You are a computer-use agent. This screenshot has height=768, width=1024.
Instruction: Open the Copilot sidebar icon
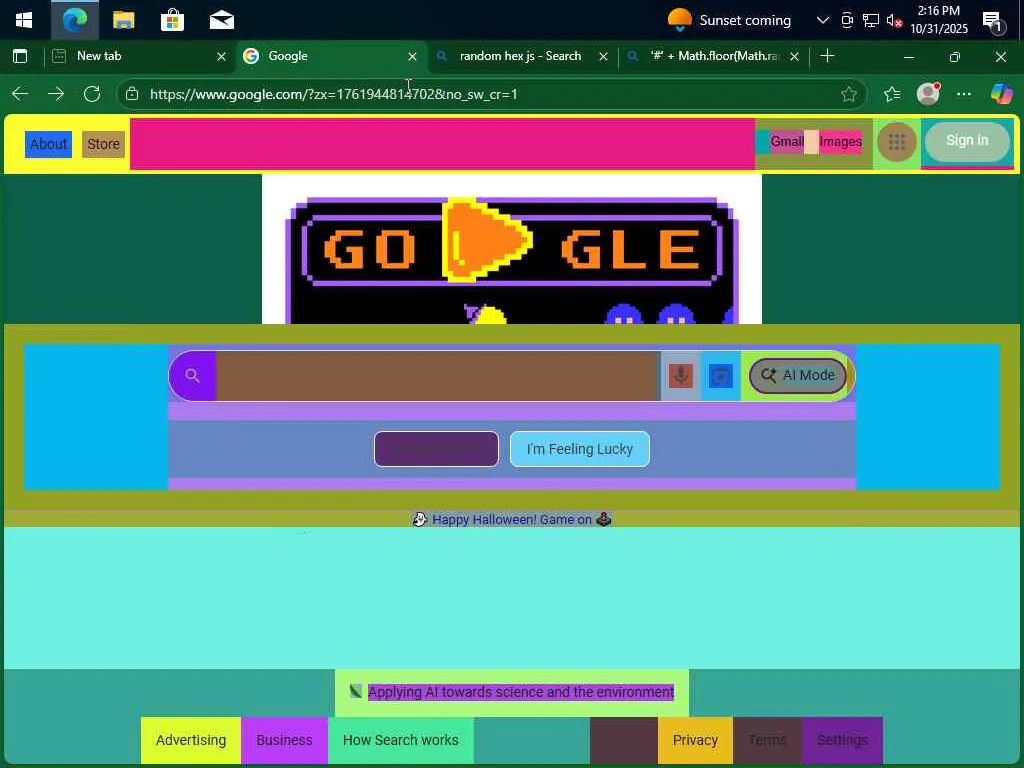(1001, 94)
